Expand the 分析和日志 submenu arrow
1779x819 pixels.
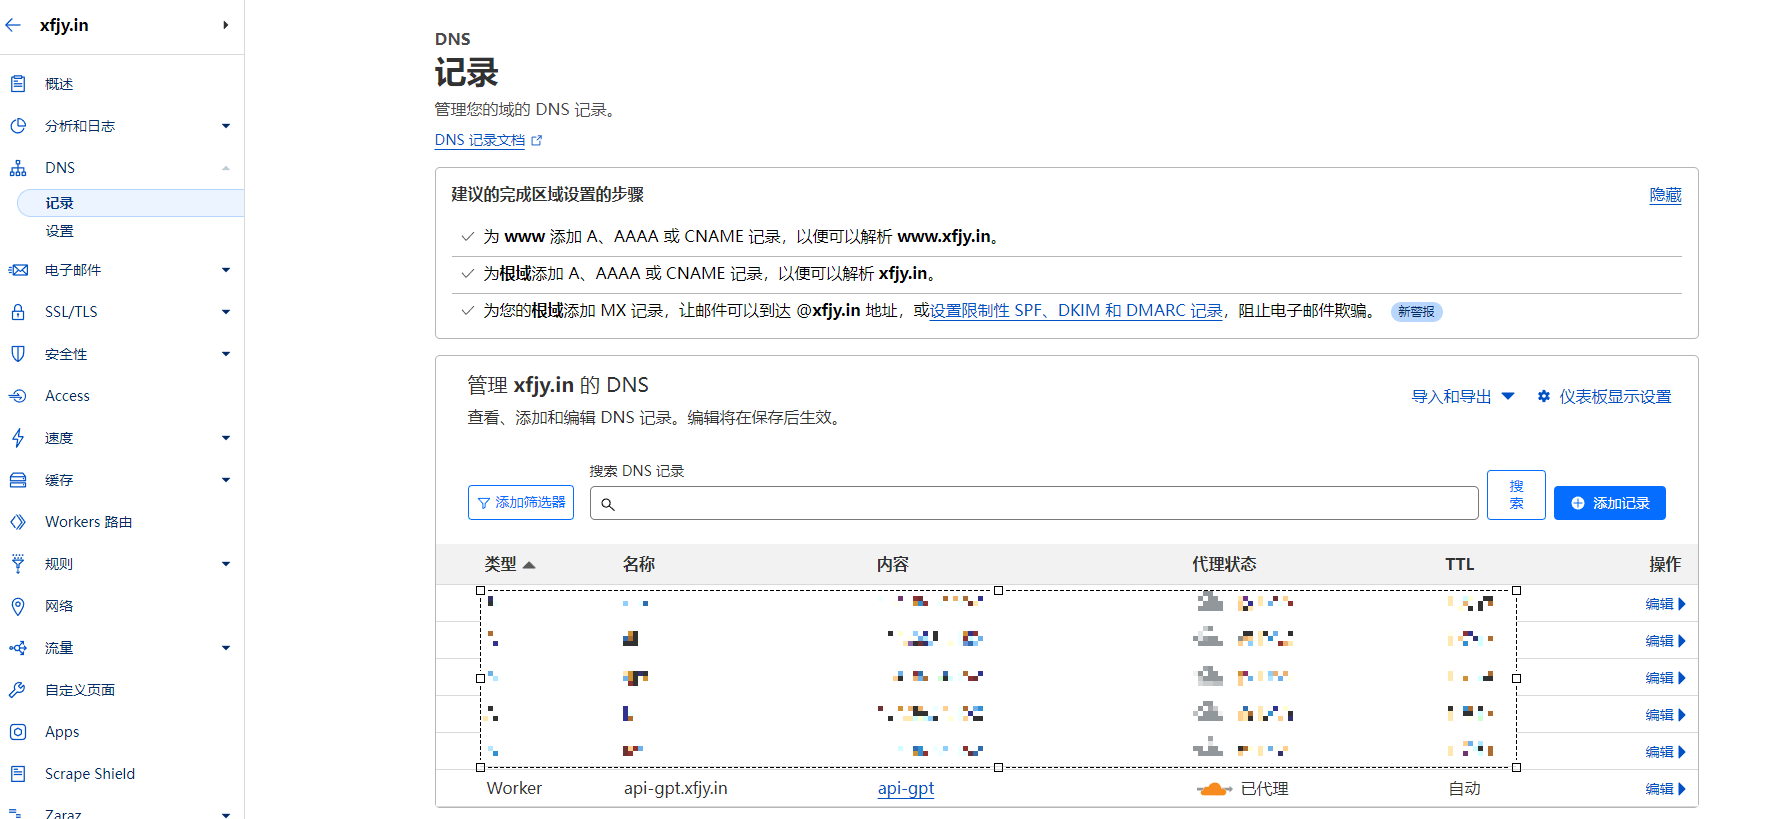pyautogui.click(x=226, y=126)
